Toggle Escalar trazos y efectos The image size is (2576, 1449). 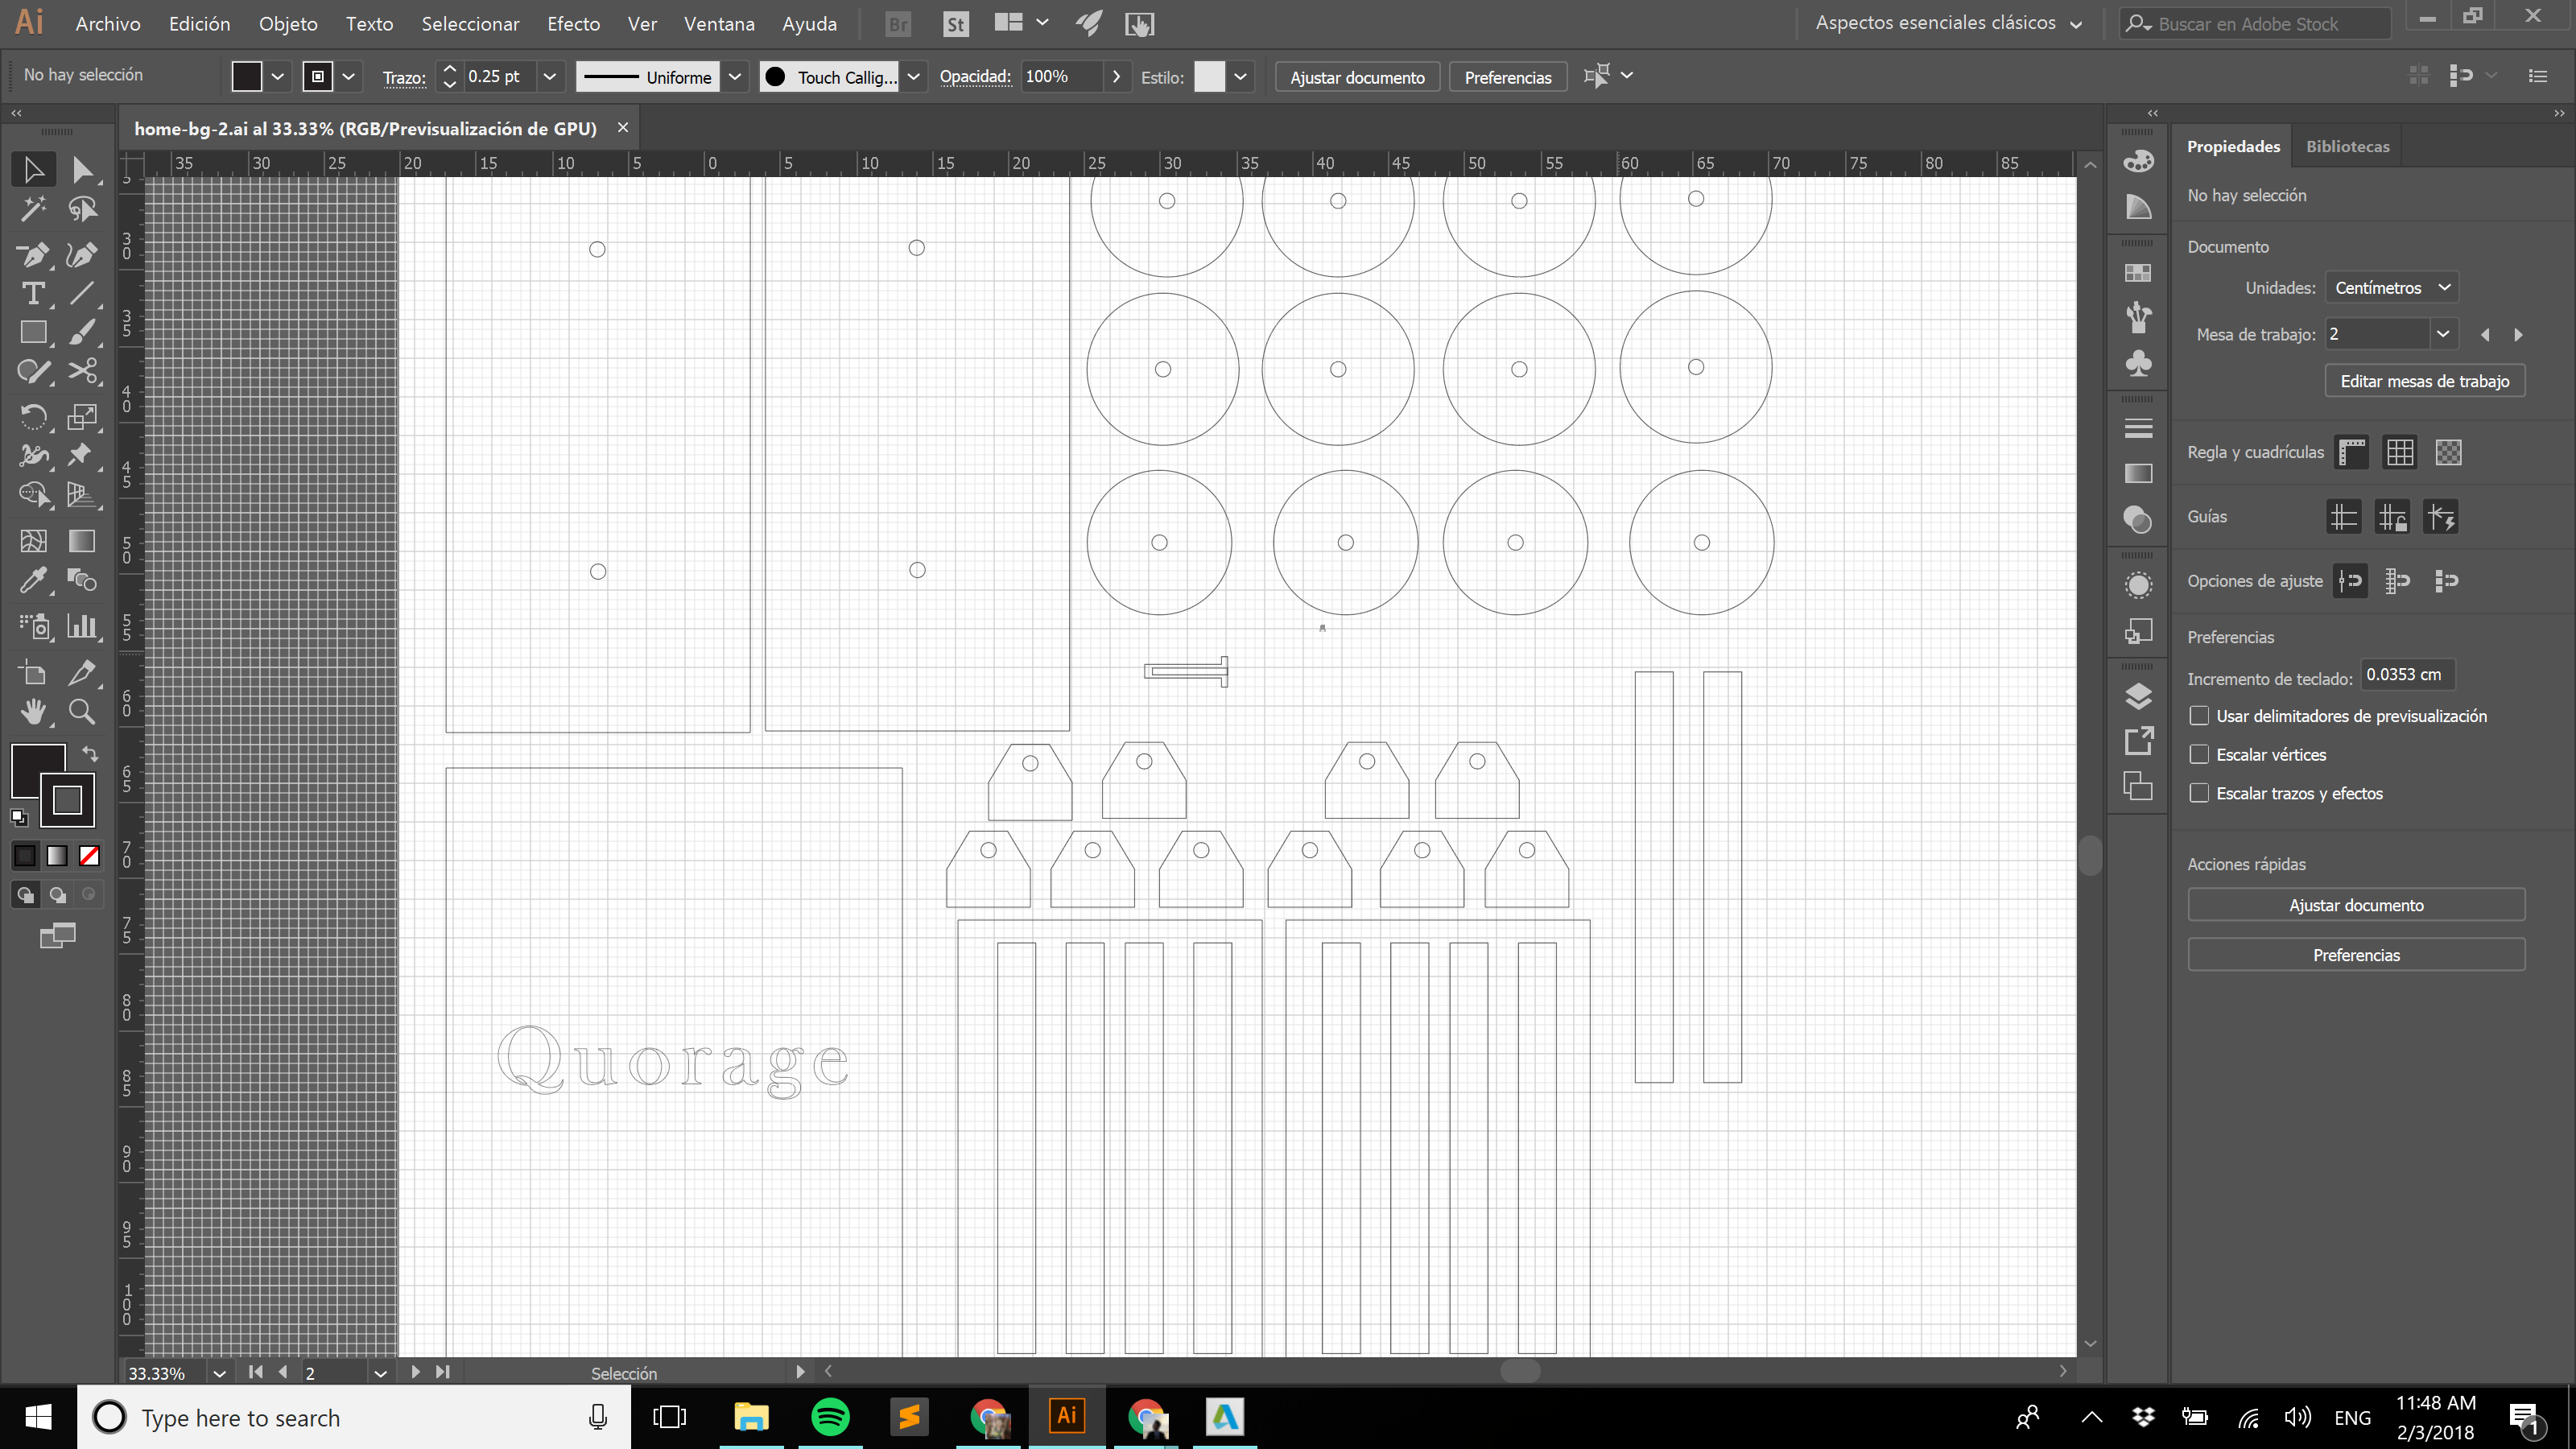pos(2199,793)
